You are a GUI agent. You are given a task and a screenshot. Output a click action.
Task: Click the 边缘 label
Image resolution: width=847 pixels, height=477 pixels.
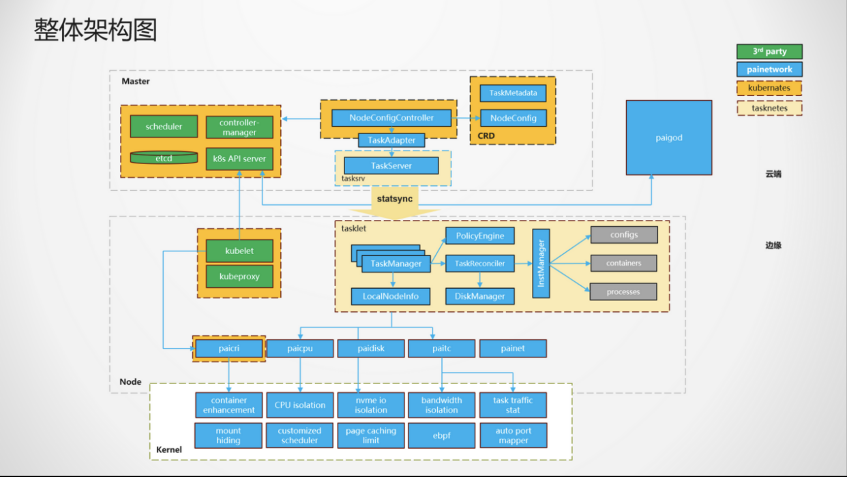(x=773, y=245)
